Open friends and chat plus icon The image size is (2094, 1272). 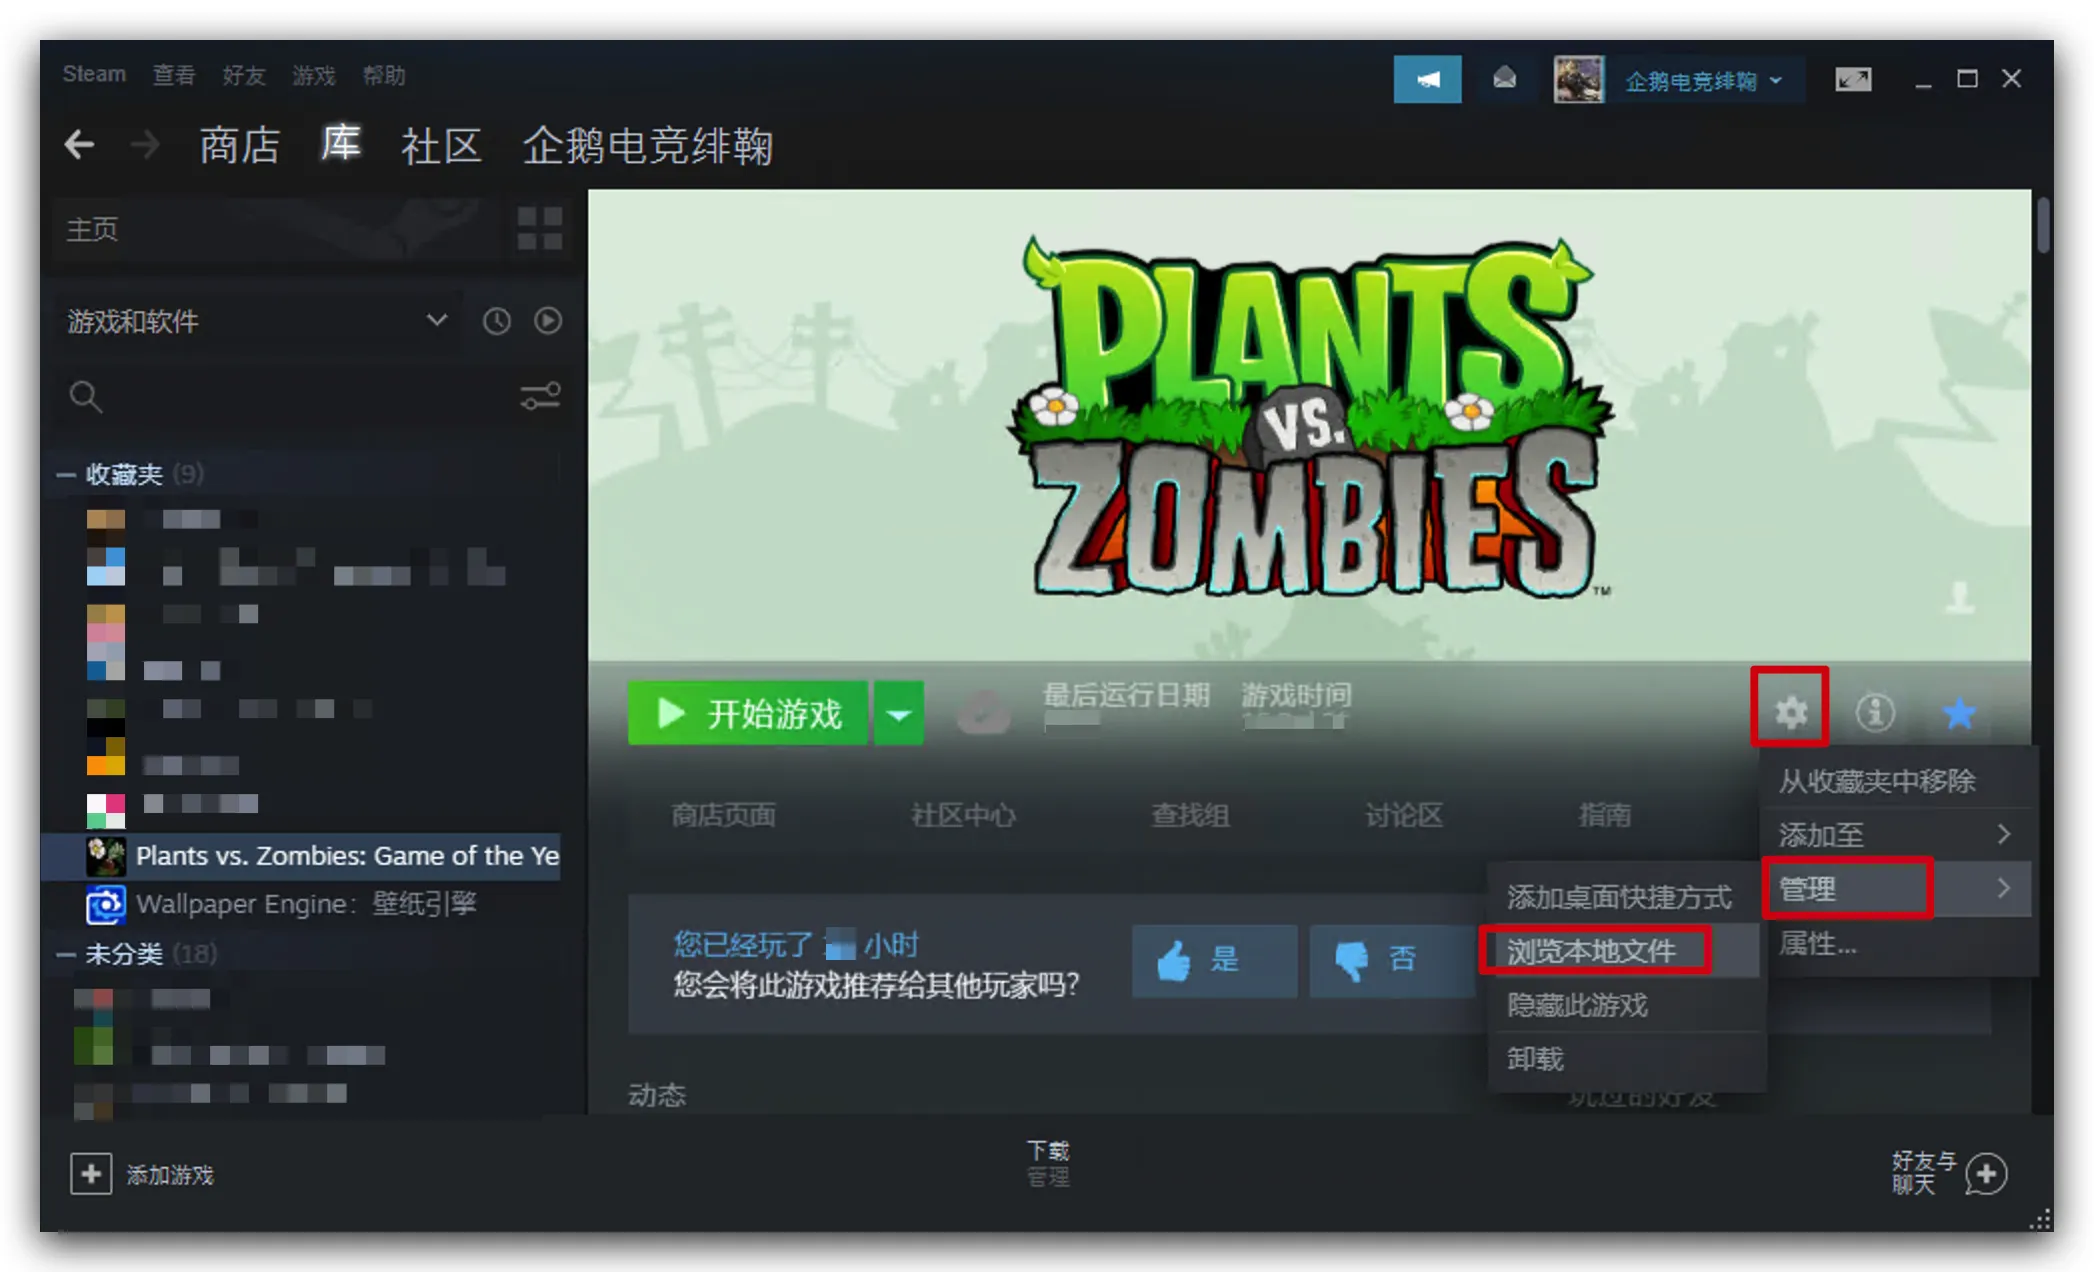pyautogui.click(x=1986, y=1173)
